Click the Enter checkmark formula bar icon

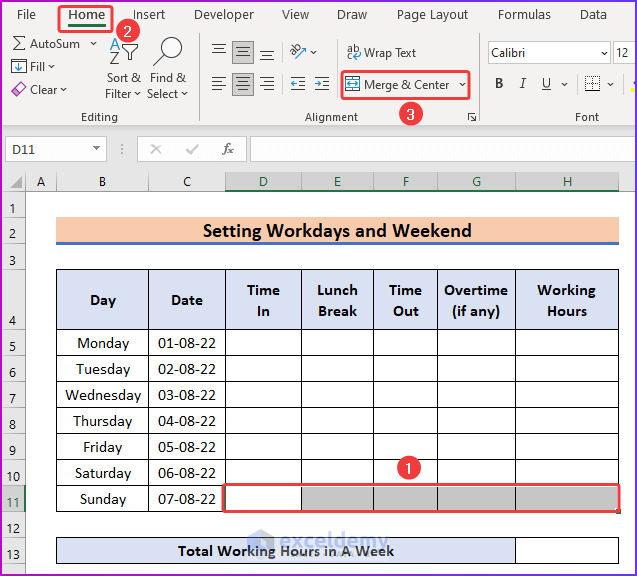[x=192, y=149]
